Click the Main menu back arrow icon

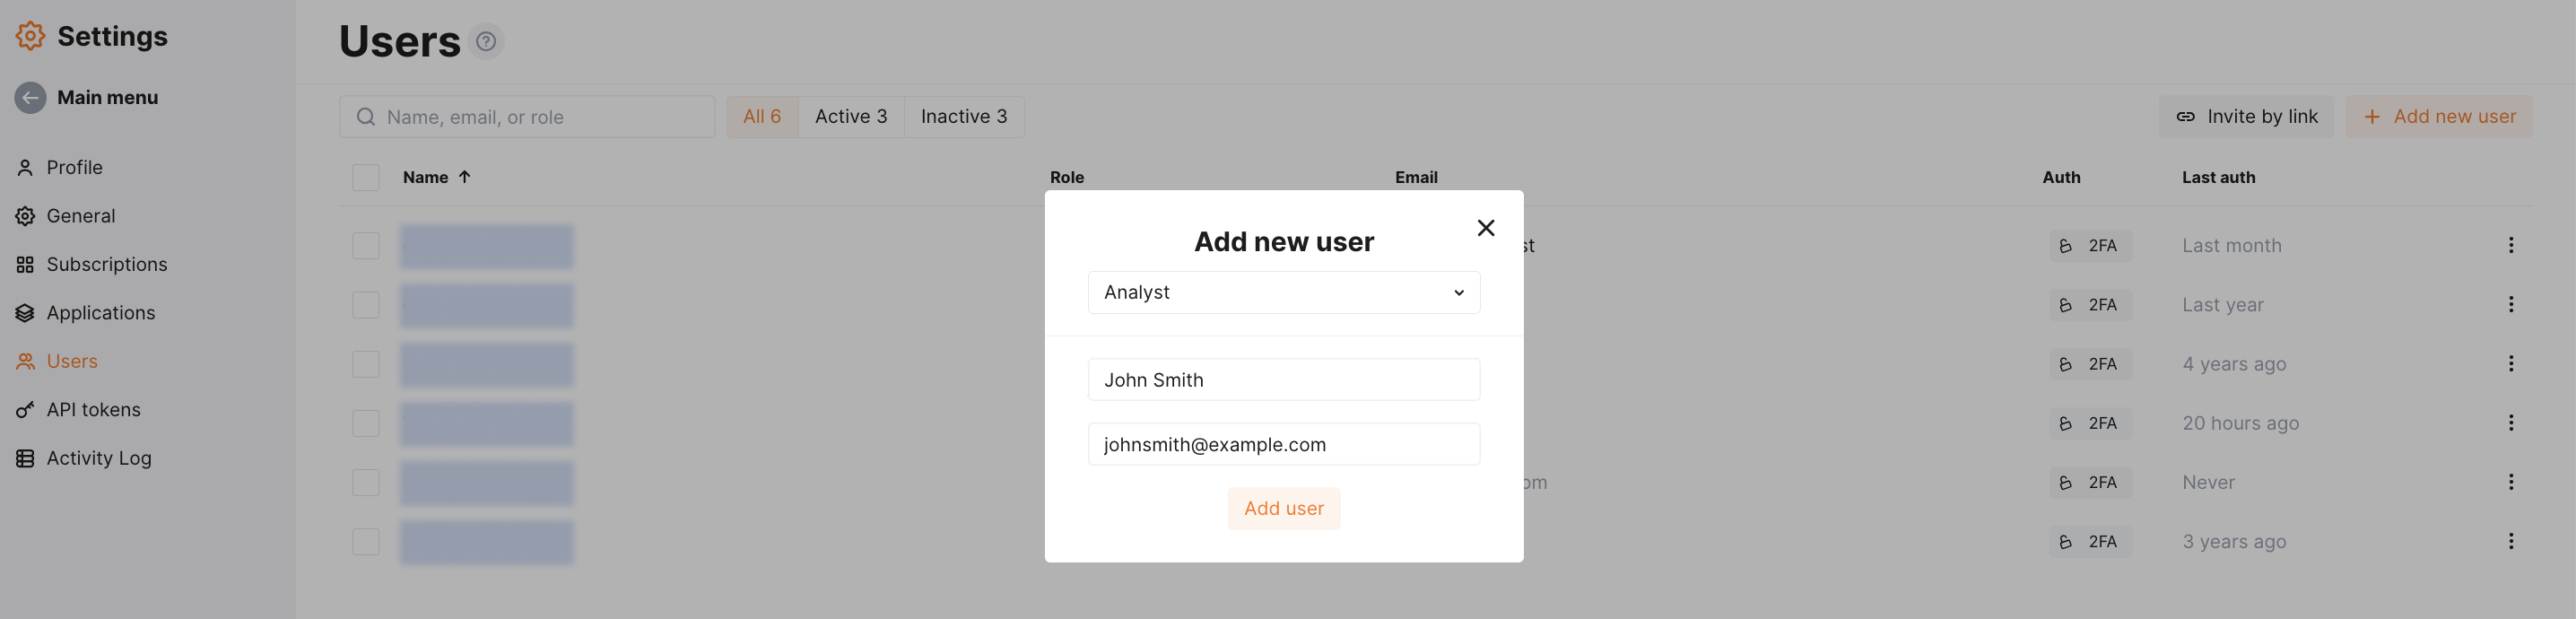coord(30,97)
